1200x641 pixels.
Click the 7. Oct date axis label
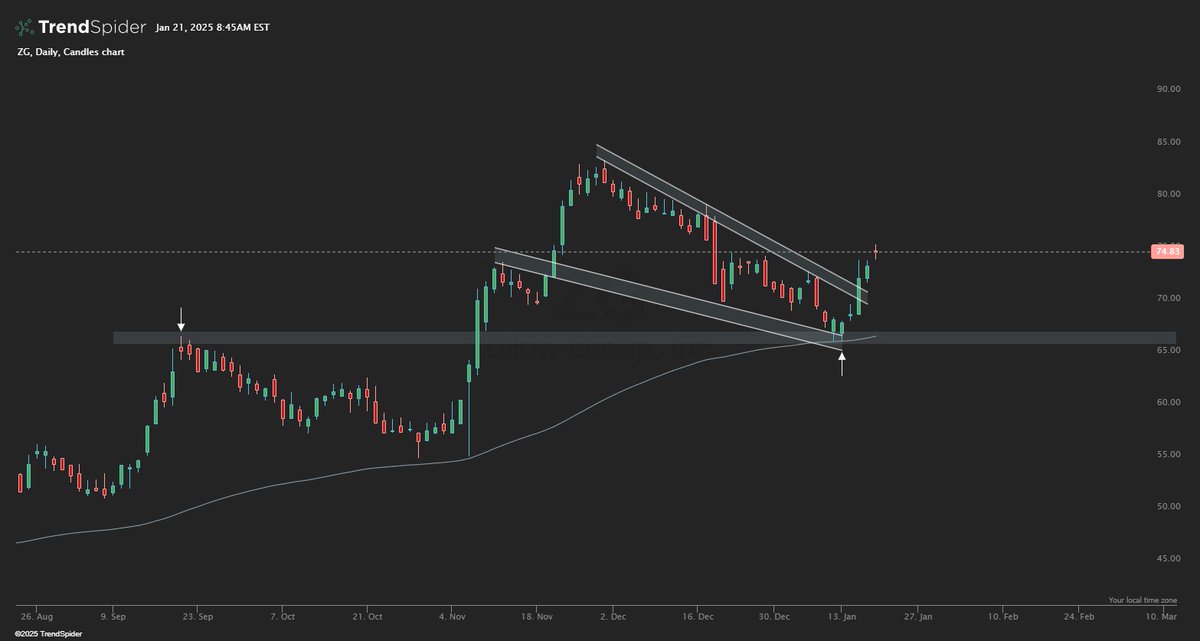point(282,619)
